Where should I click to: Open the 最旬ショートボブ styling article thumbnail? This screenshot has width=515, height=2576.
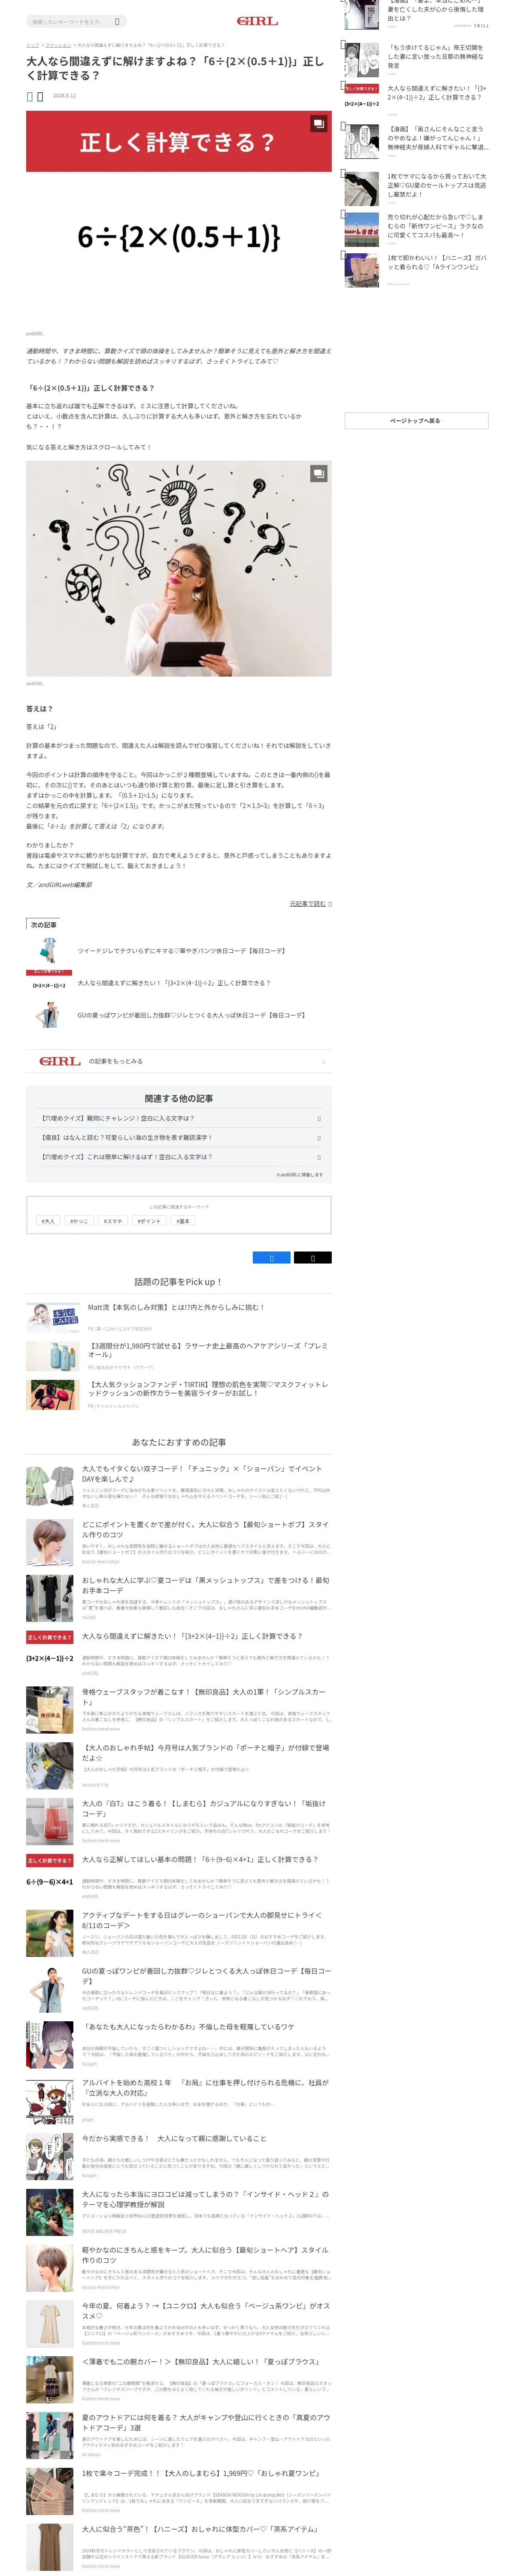(x=50, y=1542)
